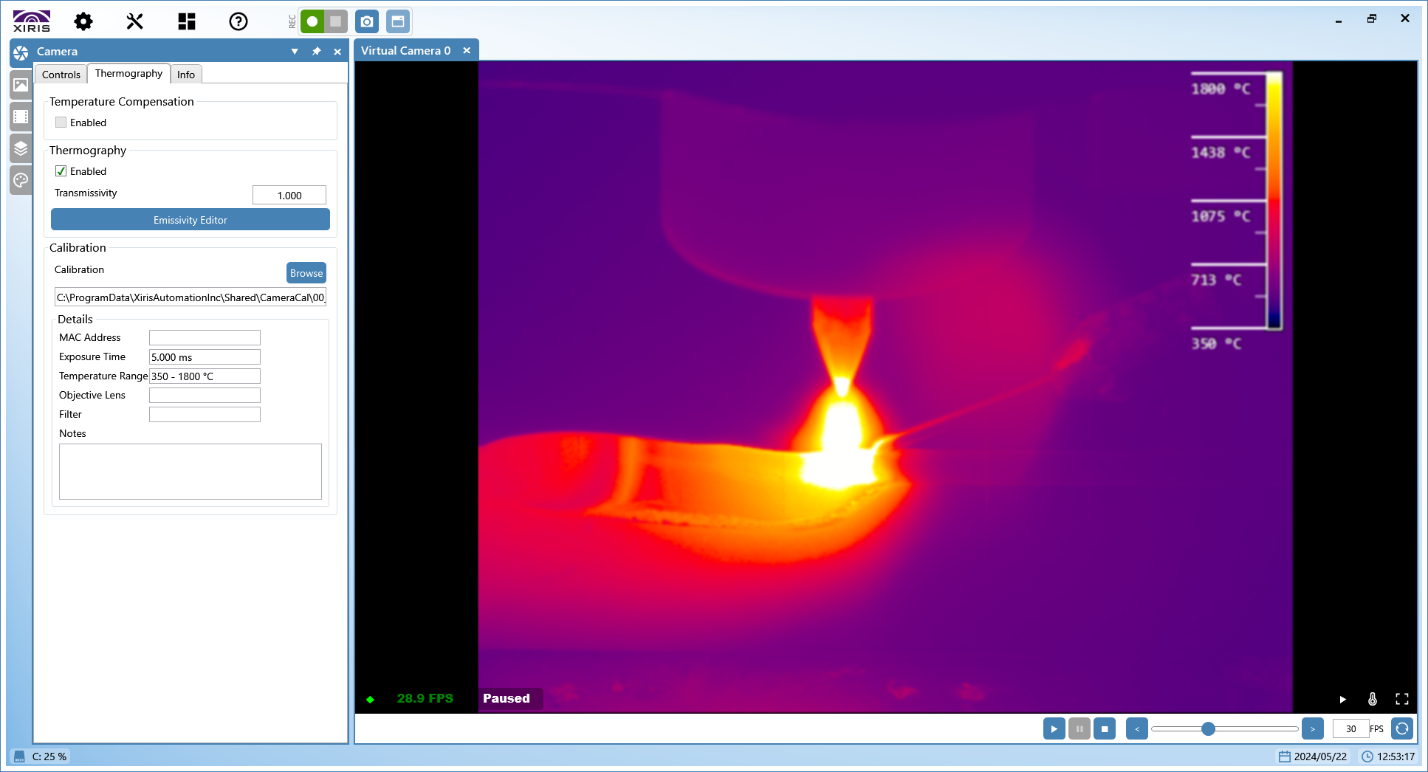Take a snapshot with the camera icon

(x=367, y=21)
